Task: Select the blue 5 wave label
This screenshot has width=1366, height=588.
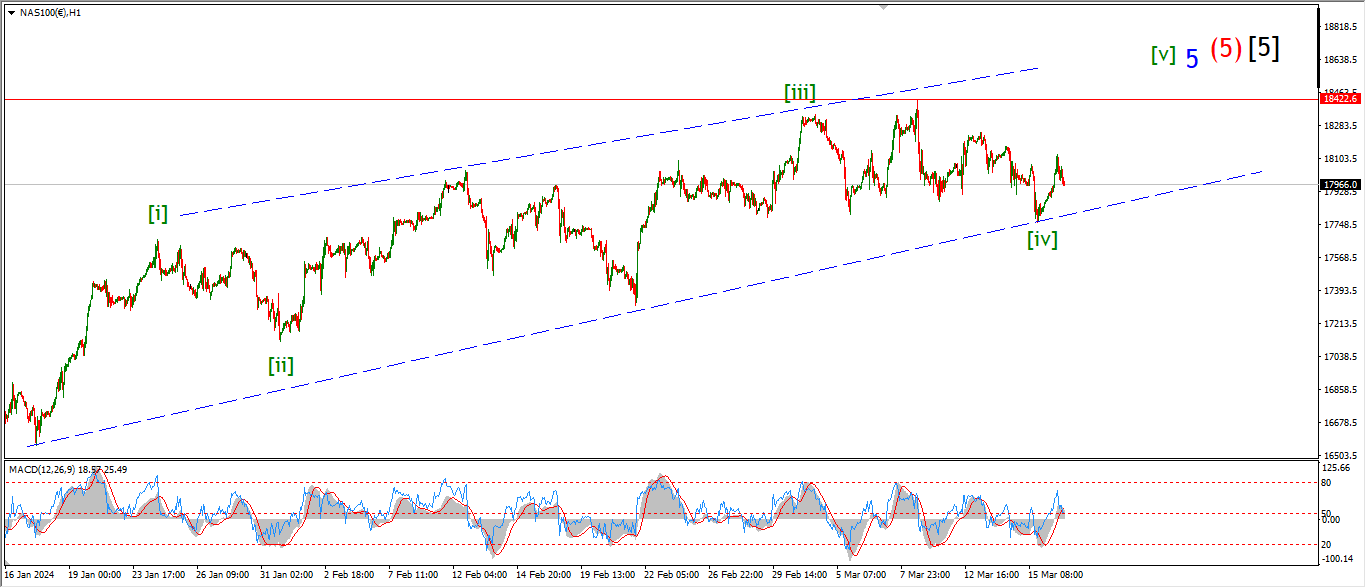Action: point(1191,58)
